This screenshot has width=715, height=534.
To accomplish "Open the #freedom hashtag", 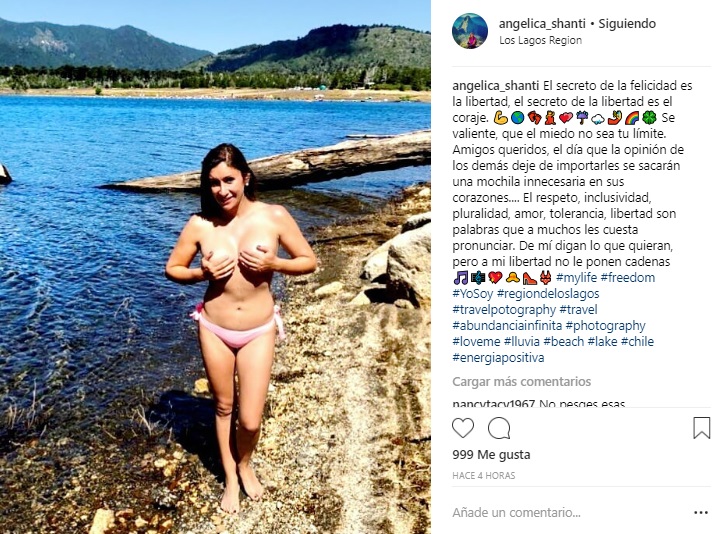I will (628, 277).
